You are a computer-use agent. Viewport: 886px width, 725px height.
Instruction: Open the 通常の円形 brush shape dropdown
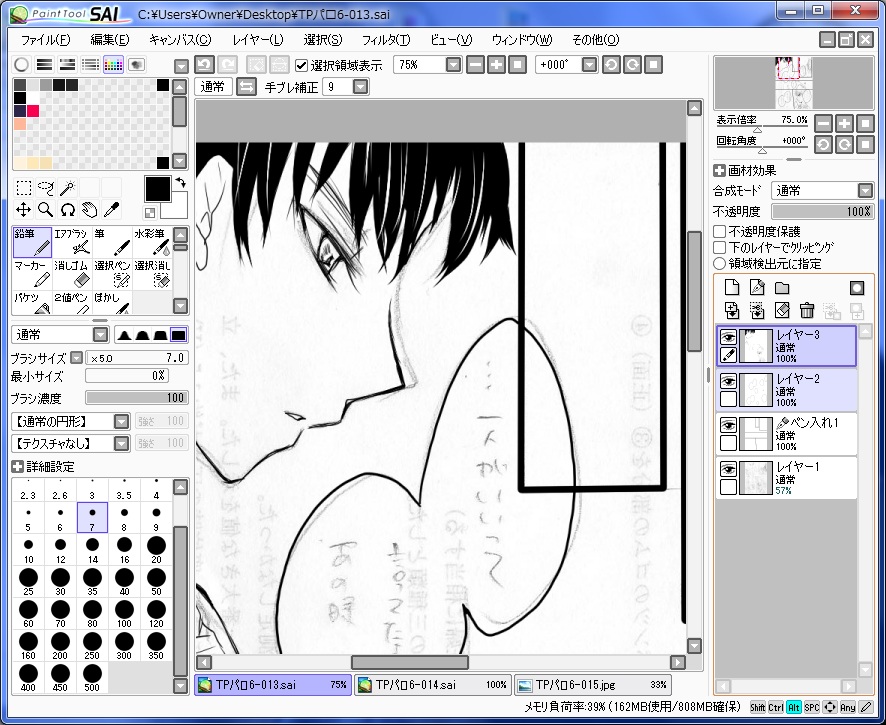point(122,421)
